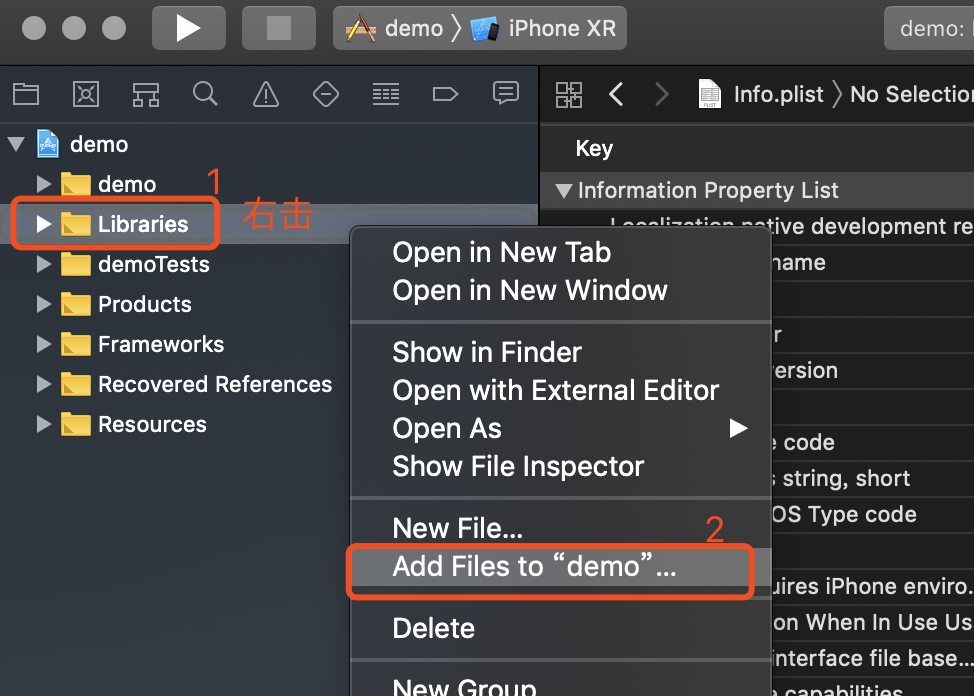Show the Report navigator
This screenshot has height=696, width=974.
(506, 93)
